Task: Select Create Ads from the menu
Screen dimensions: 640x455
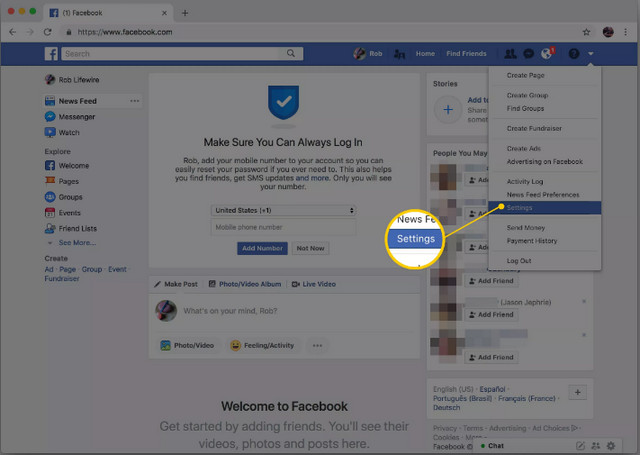Action: [x=524, y=149]
